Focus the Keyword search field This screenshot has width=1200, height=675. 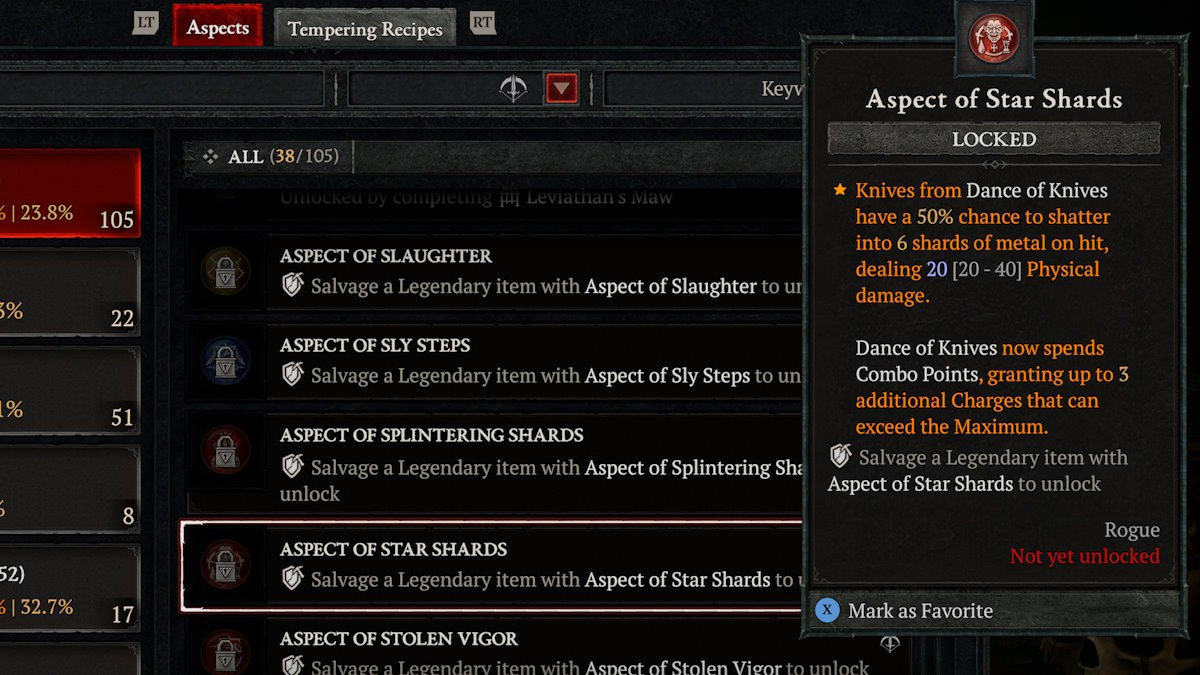click(702, 89)
